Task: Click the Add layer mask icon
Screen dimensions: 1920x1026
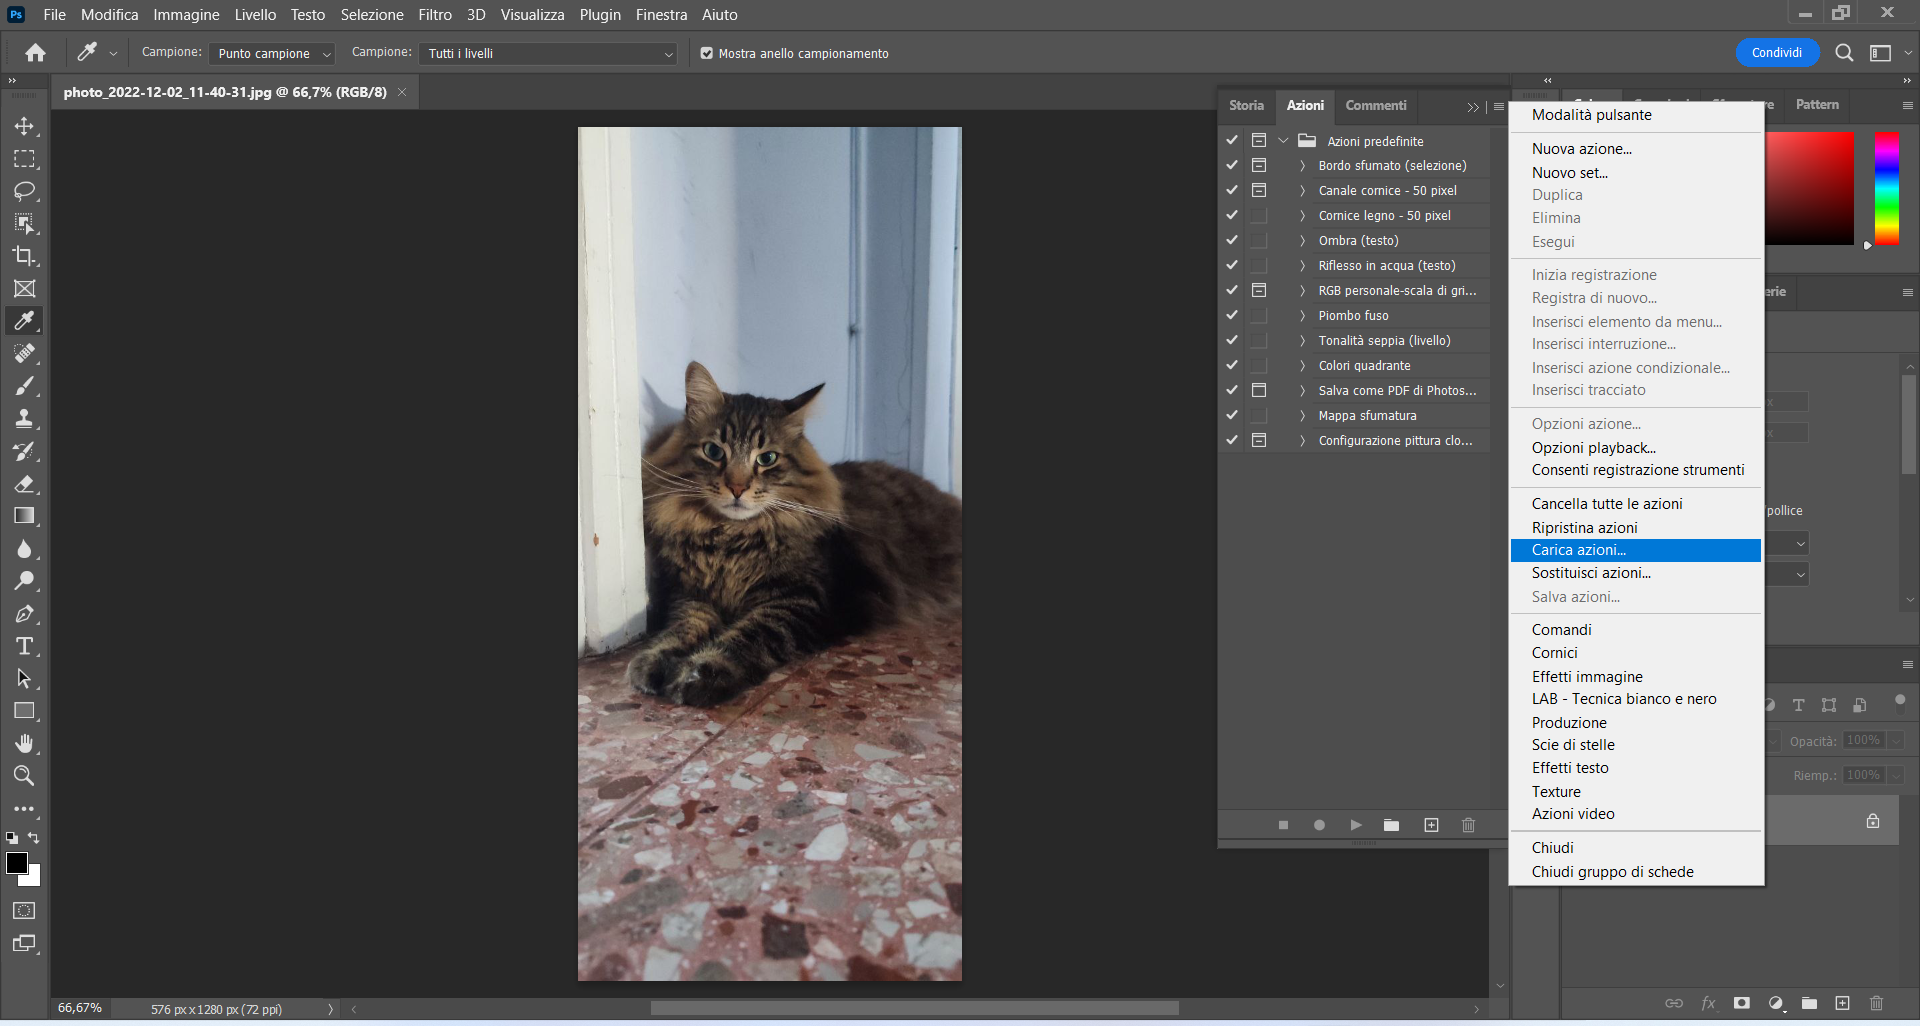Action: [1742, 1003]
